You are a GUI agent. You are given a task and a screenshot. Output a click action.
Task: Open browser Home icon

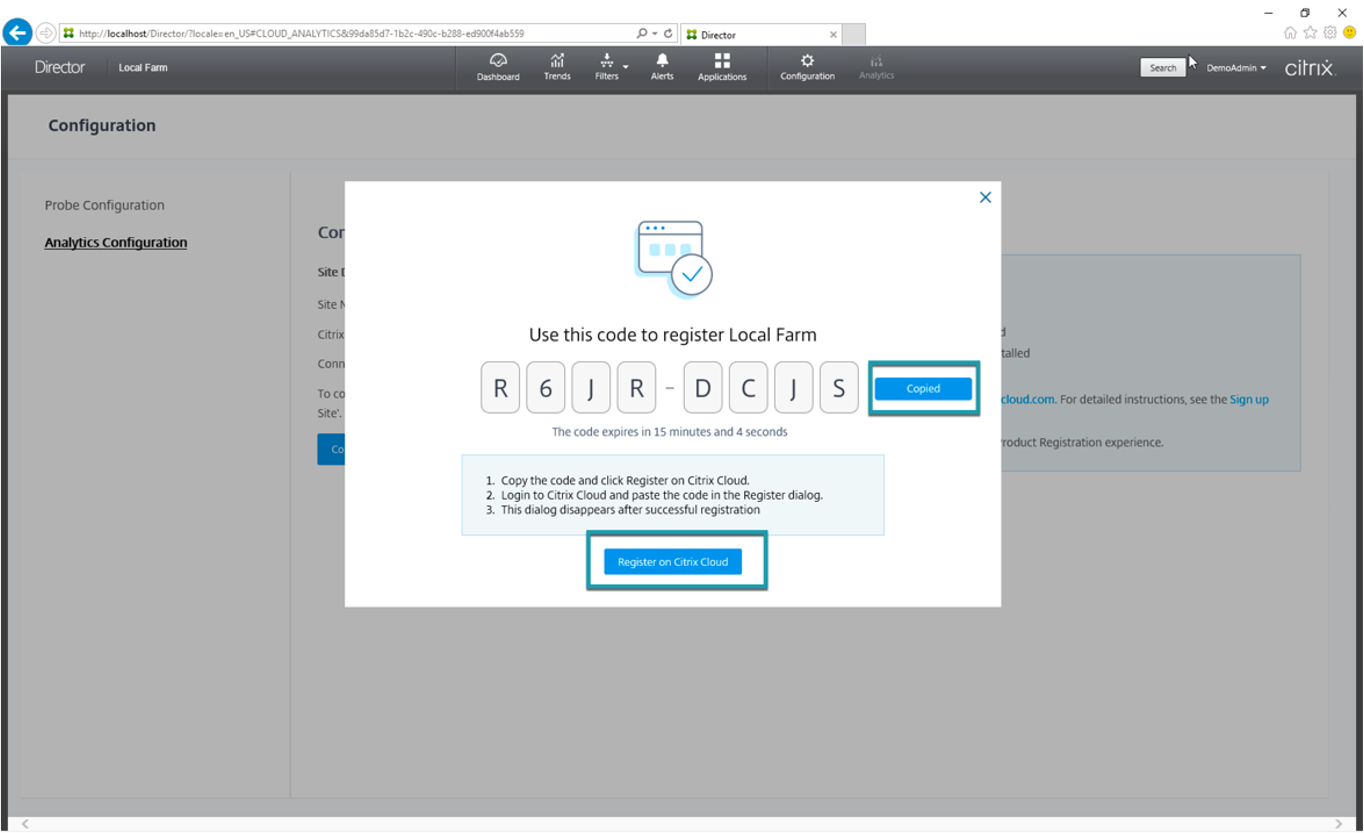click(1291, 33)
